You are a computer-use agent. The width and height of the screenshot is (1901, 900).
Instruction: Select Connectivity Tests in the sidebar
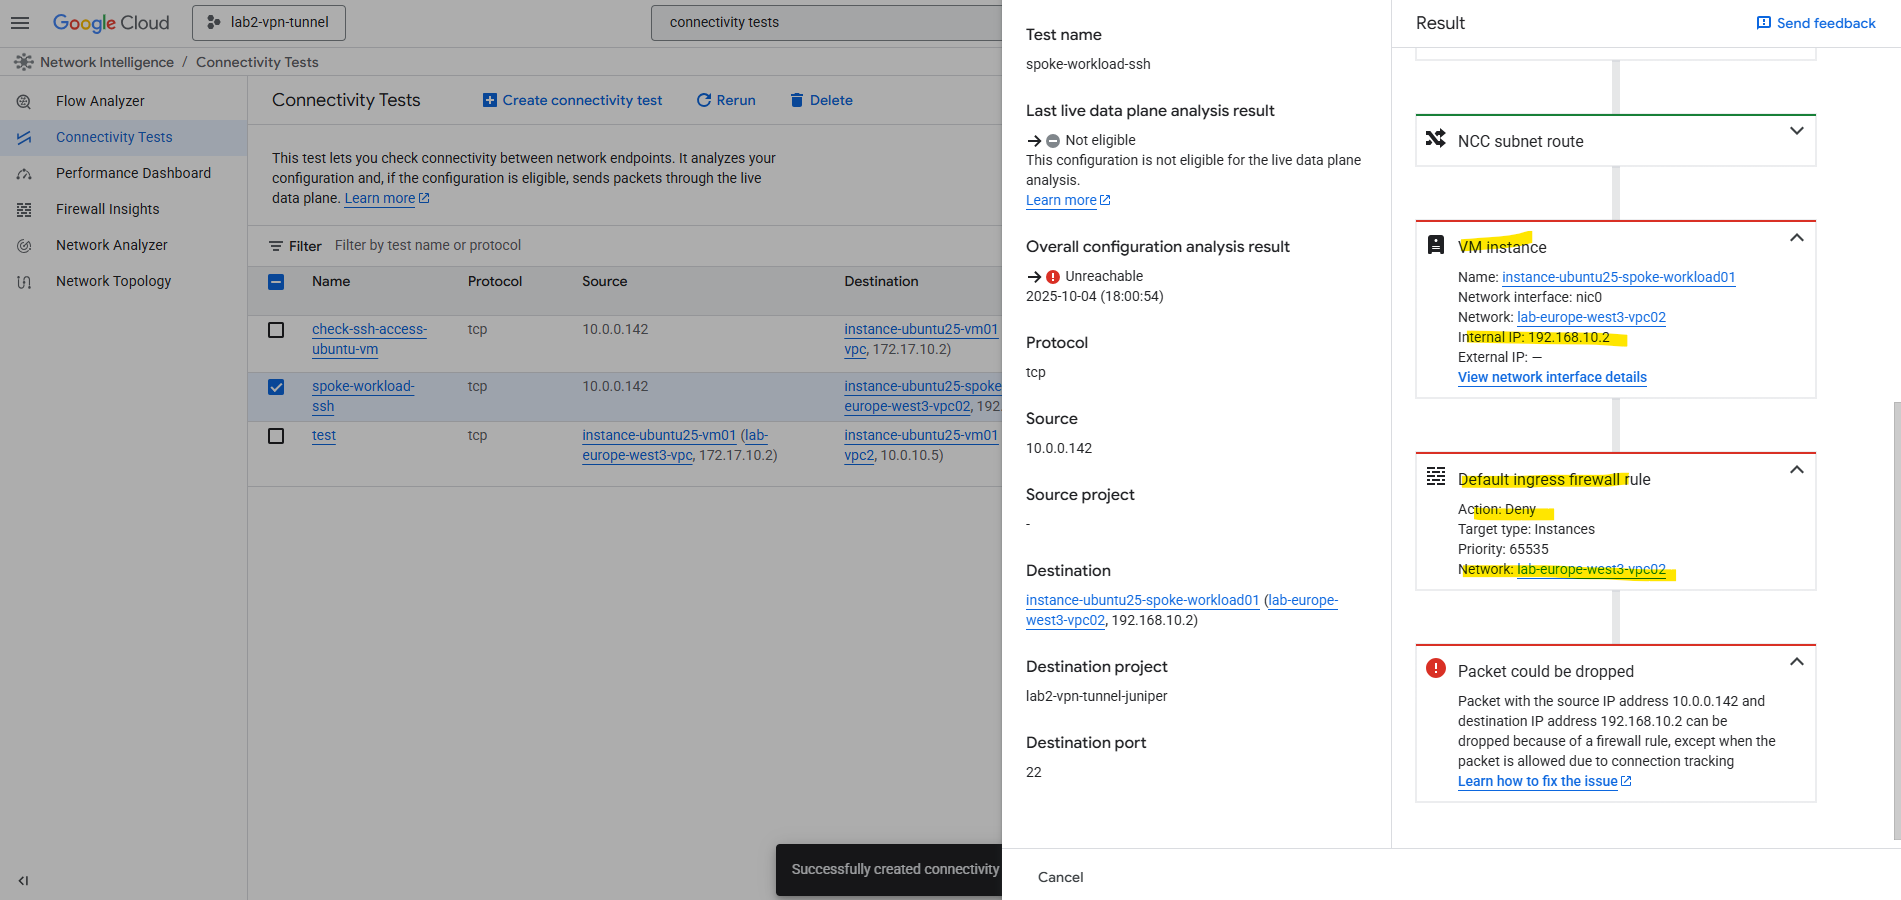pos(114,137)
